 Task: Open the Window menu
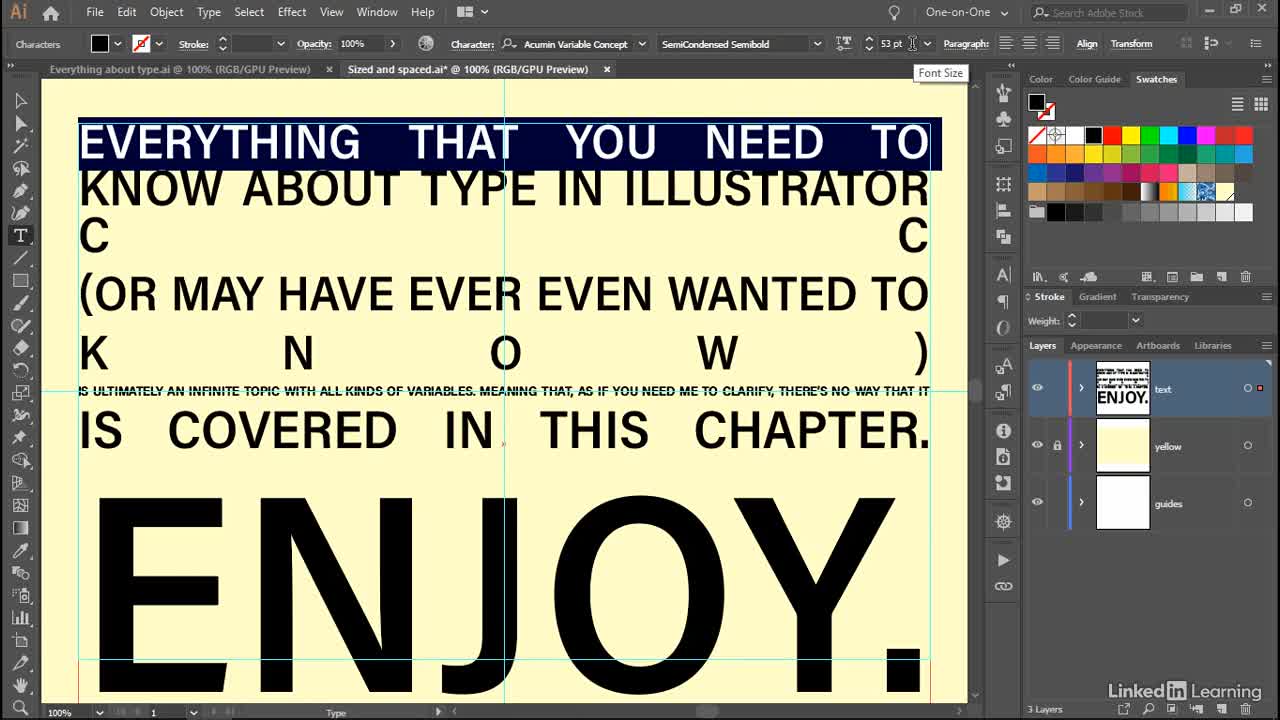(x=377, y=12)
